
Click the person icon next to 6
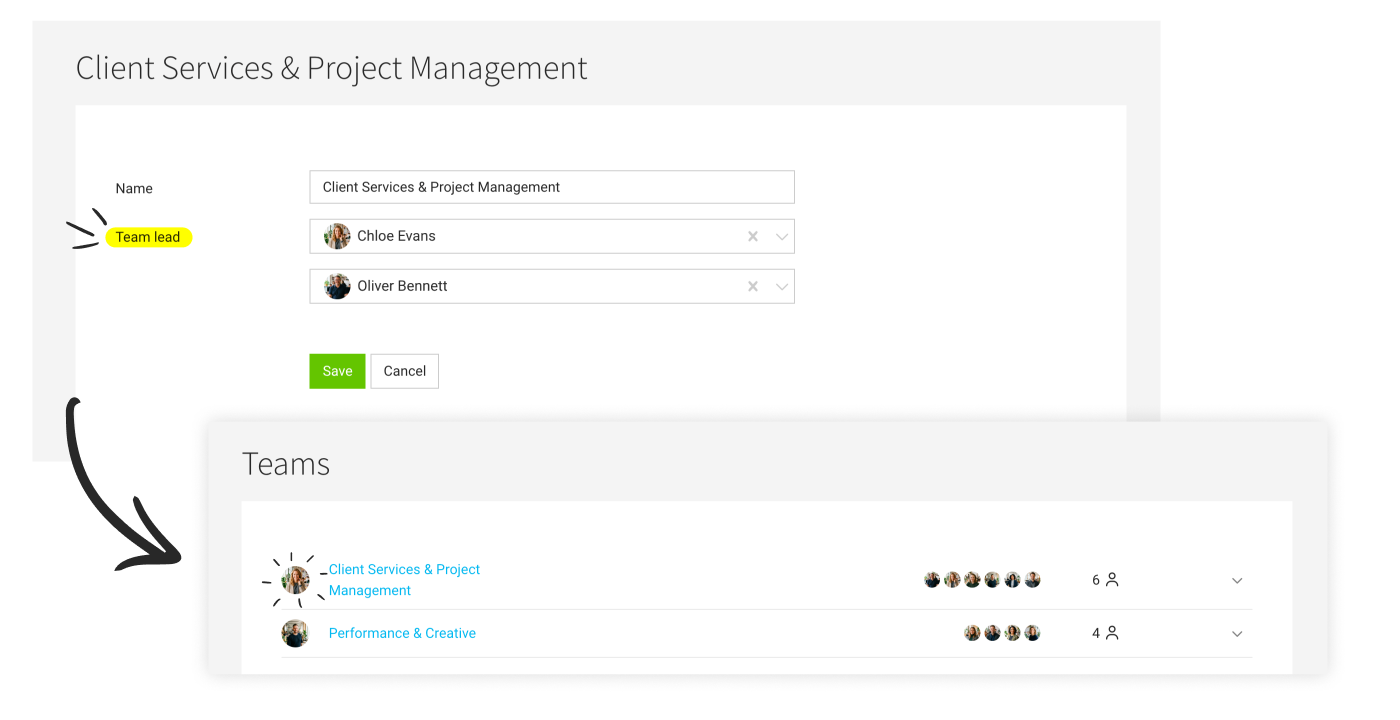tap(1112, 580)
